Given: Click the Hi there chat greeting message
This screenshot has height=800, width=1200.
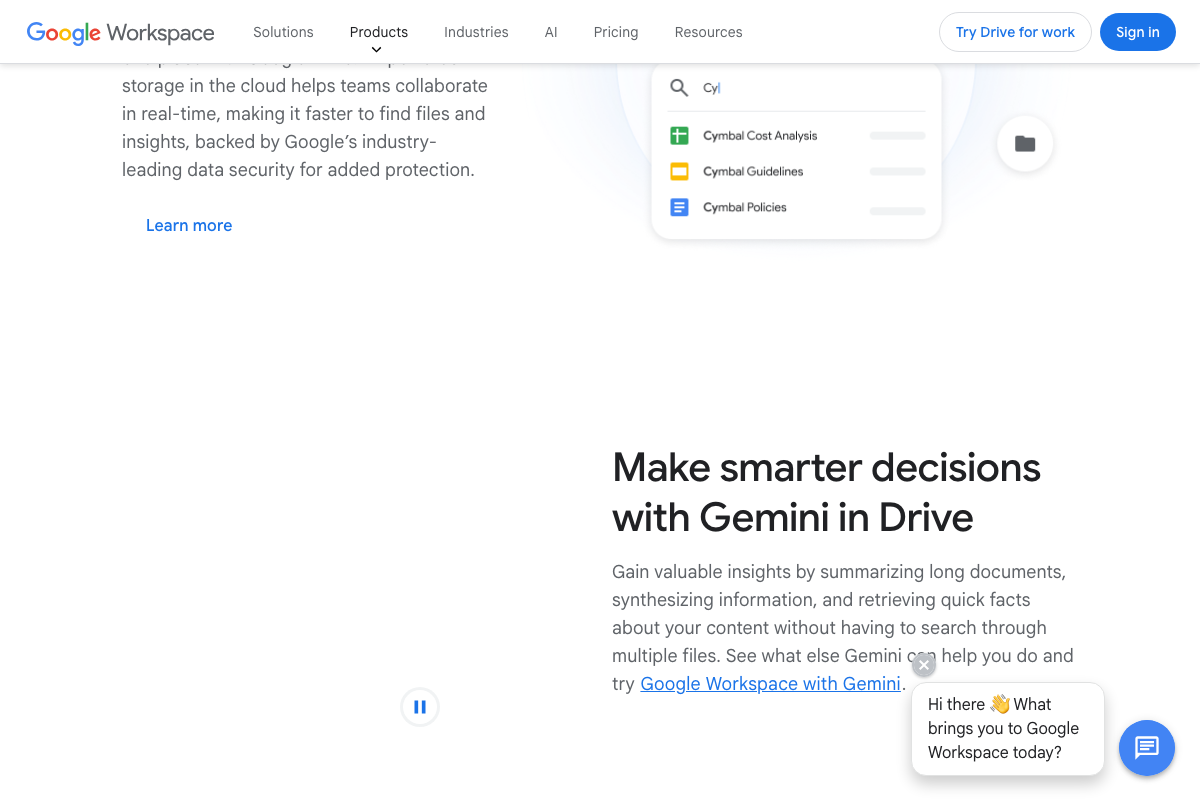Looking at the screenshot, I should [x=1008, y=728].
